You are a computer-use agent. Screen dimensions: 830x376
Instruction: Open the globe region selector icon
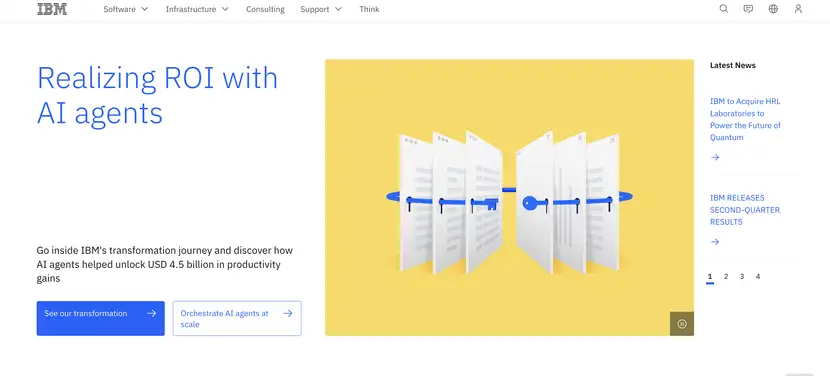tap(773, 9)
